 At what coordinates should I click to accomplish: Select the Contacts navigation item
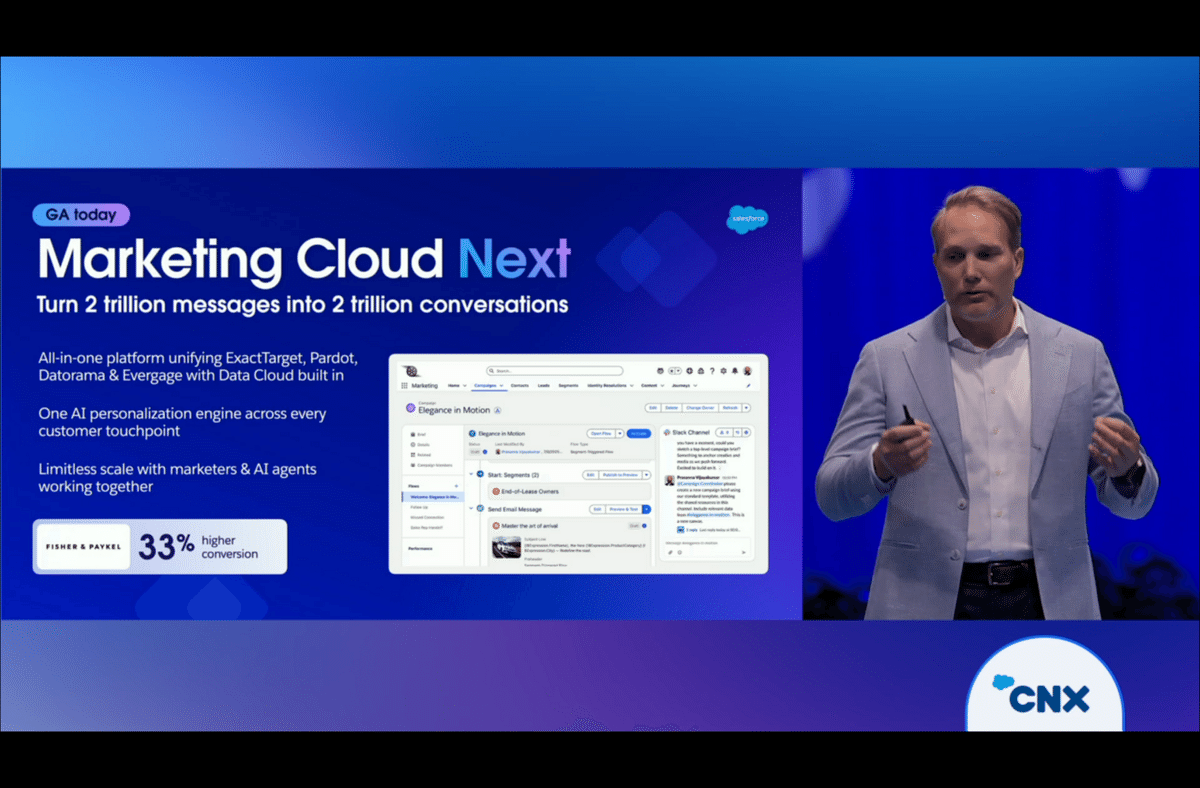[x=519, y=386]
